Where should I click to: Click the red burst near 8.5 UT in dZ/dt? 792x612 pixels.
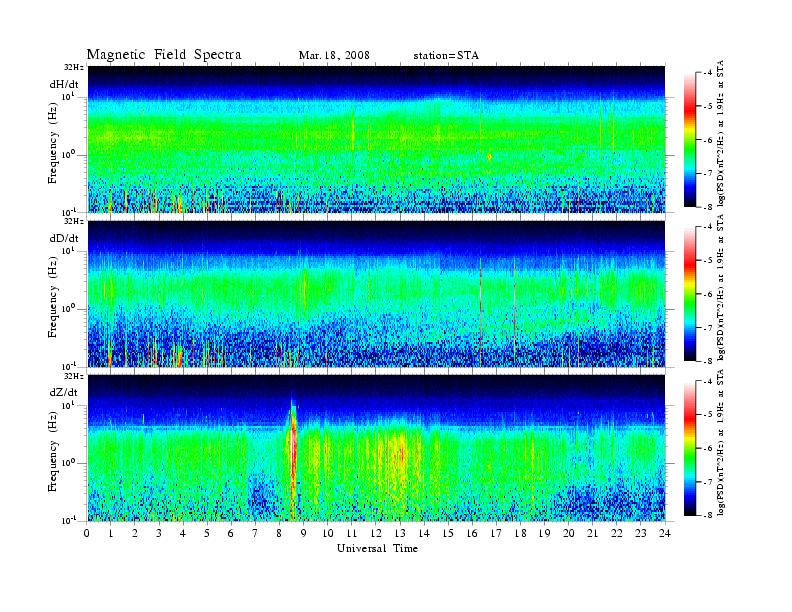pos(293,454)
